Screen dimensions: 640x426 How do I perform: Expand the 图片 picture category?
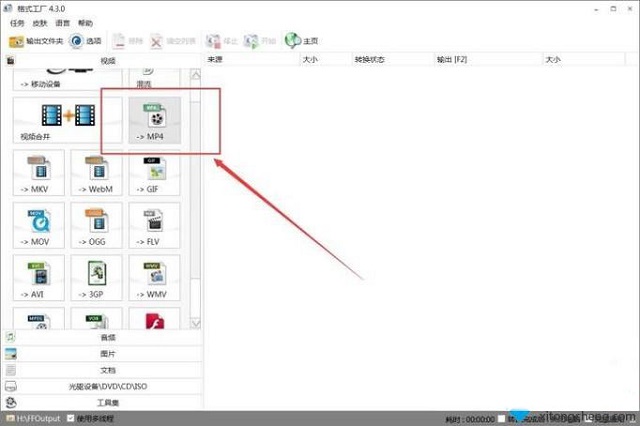102,354
